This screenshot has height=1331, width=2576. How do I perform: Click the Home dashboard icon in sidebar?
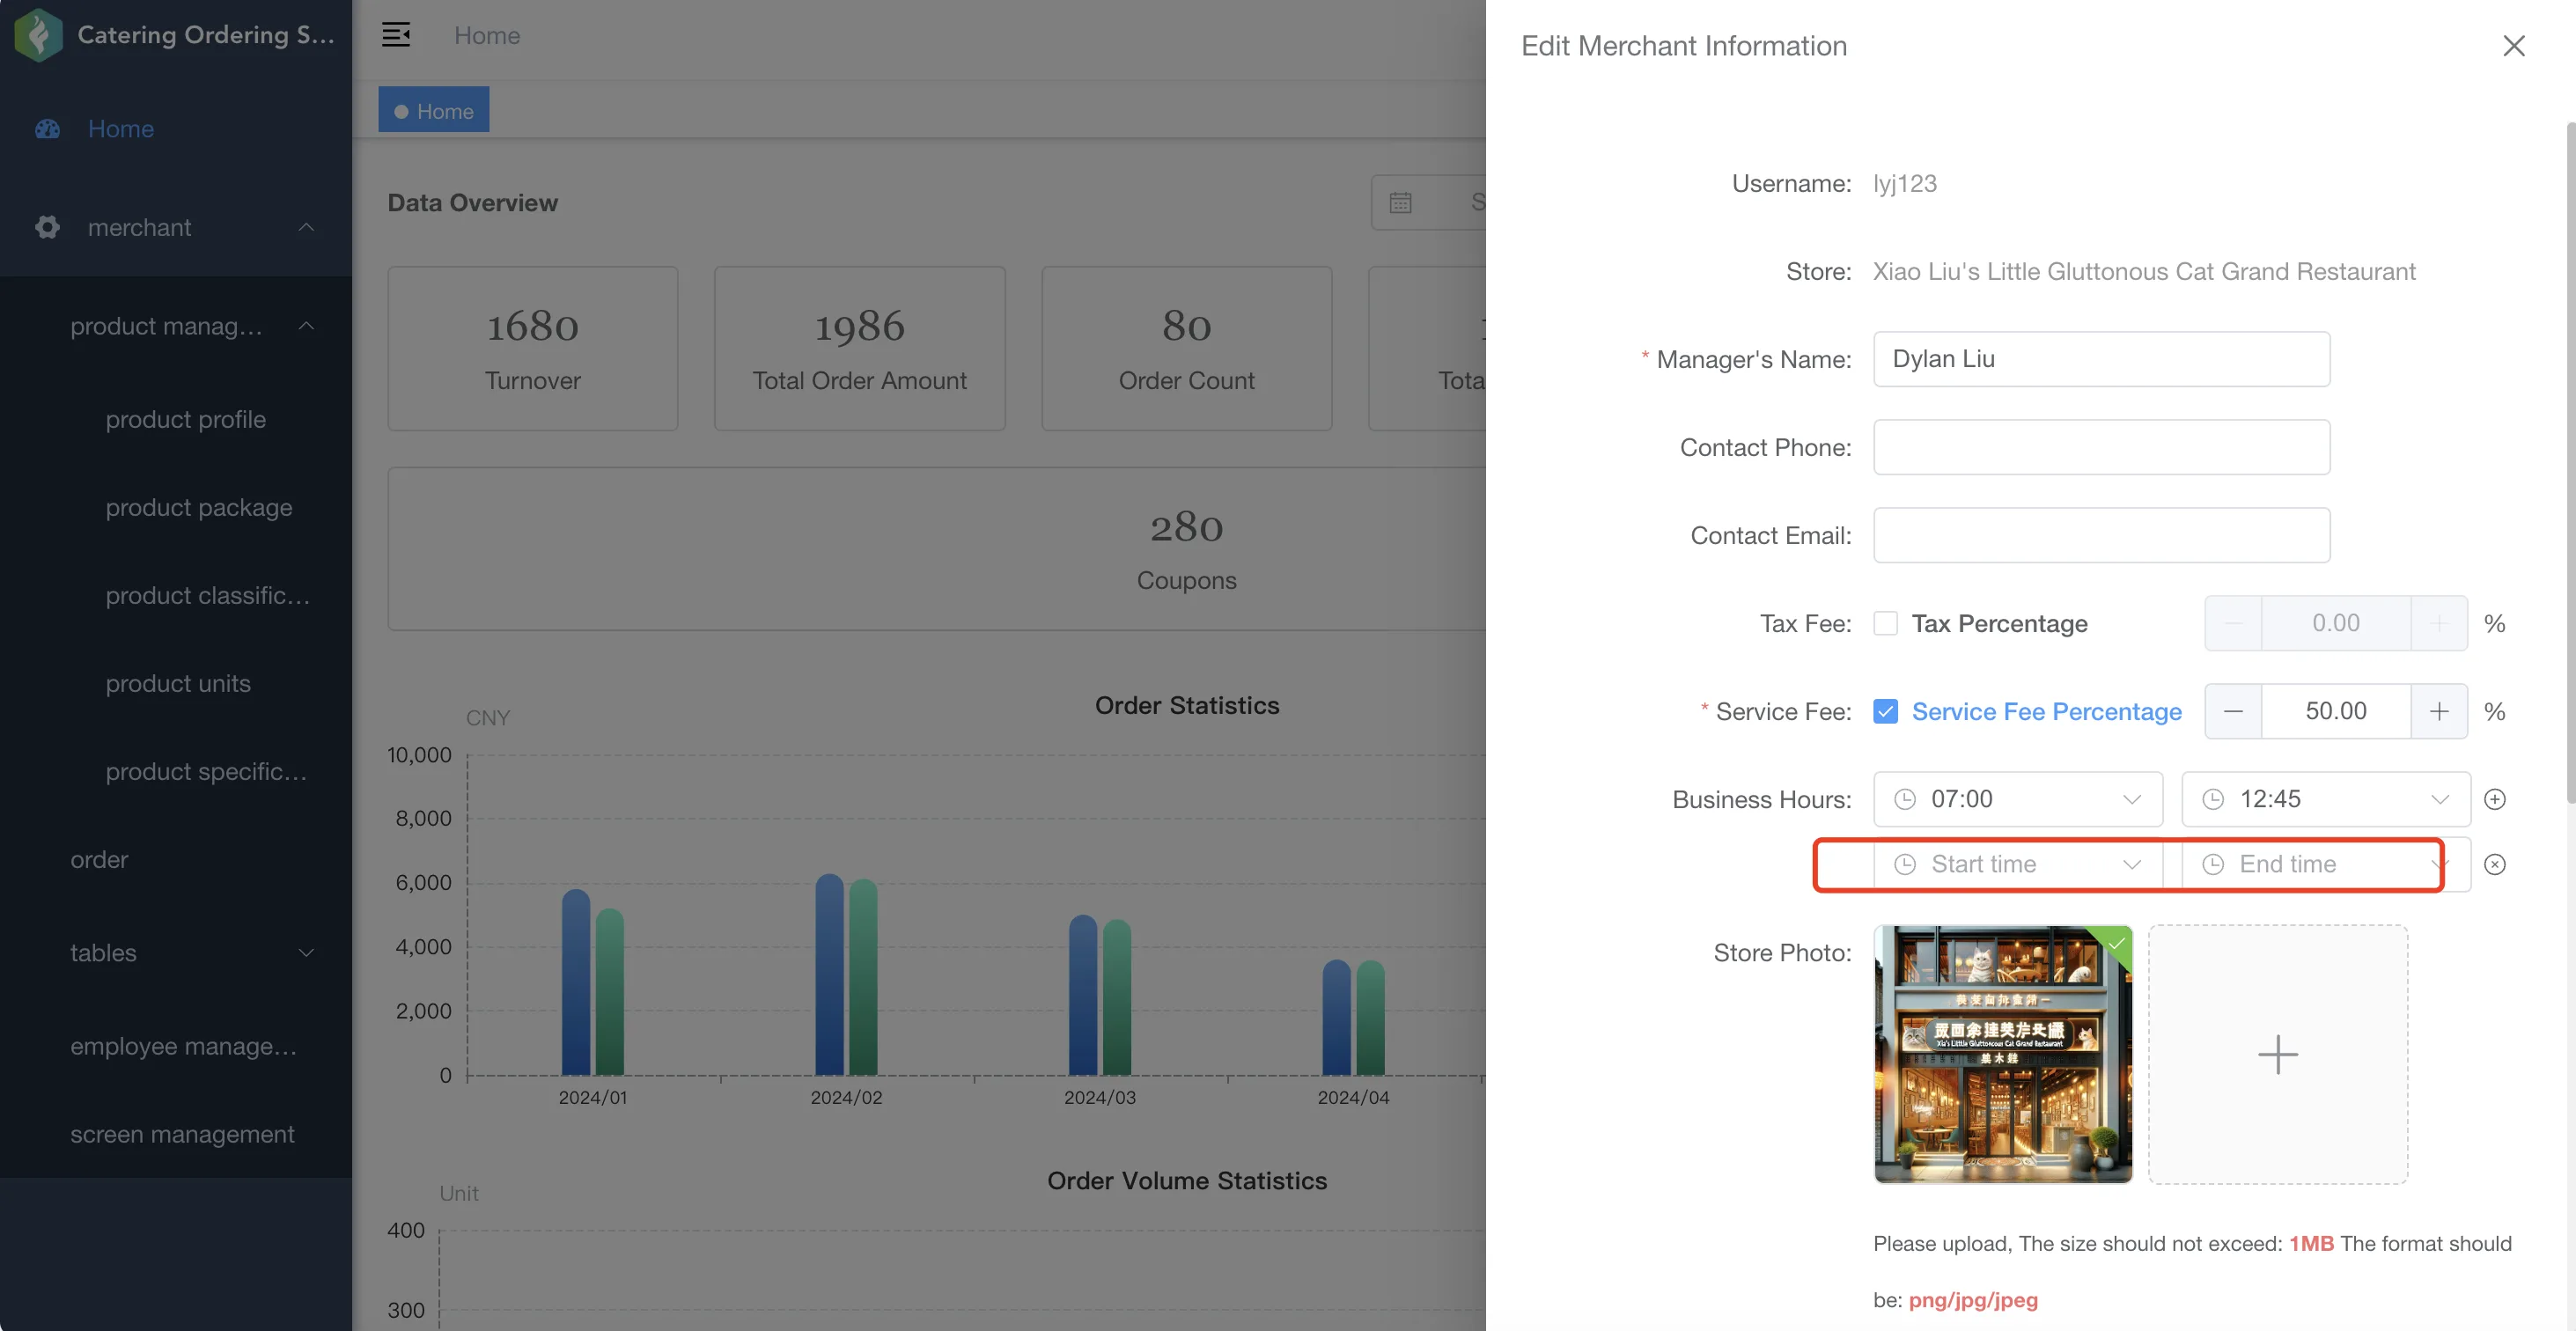click(47, 129)
